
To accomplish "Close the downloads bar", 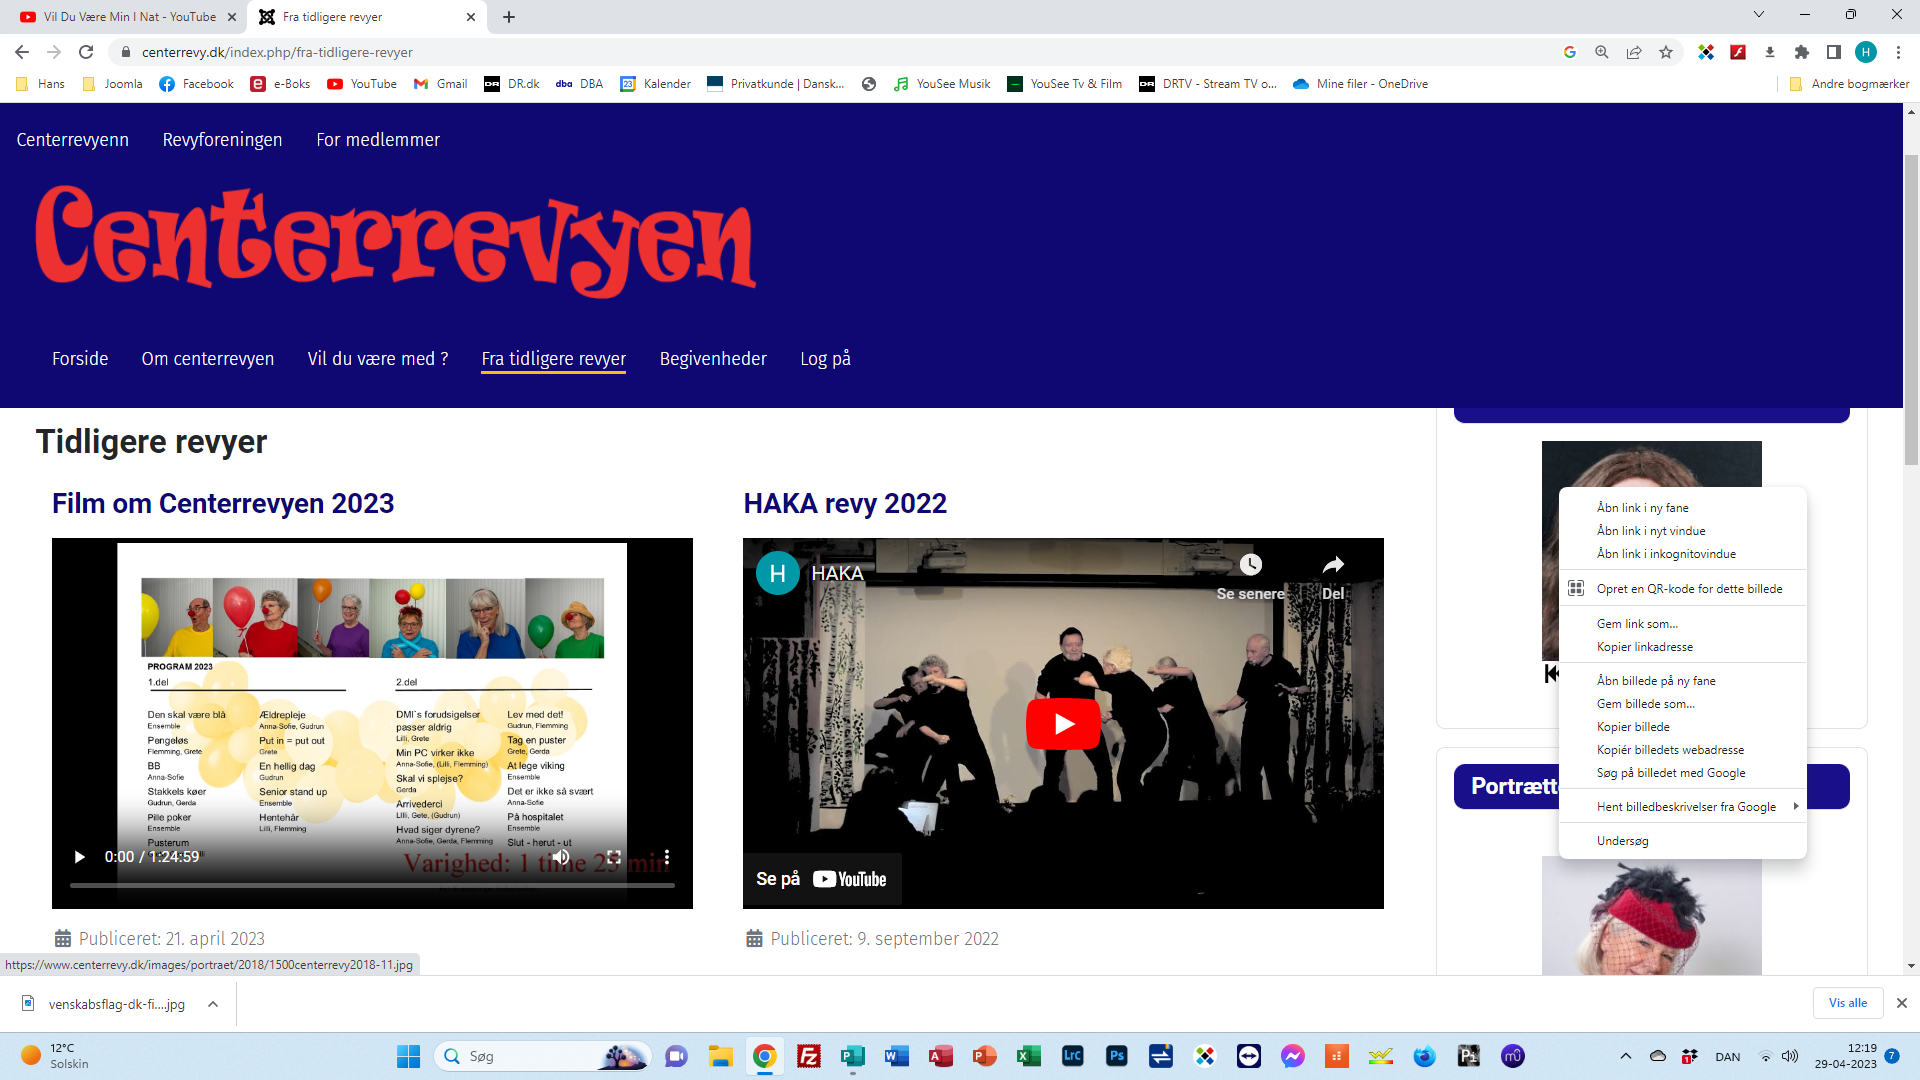I will (1902, 1003).
